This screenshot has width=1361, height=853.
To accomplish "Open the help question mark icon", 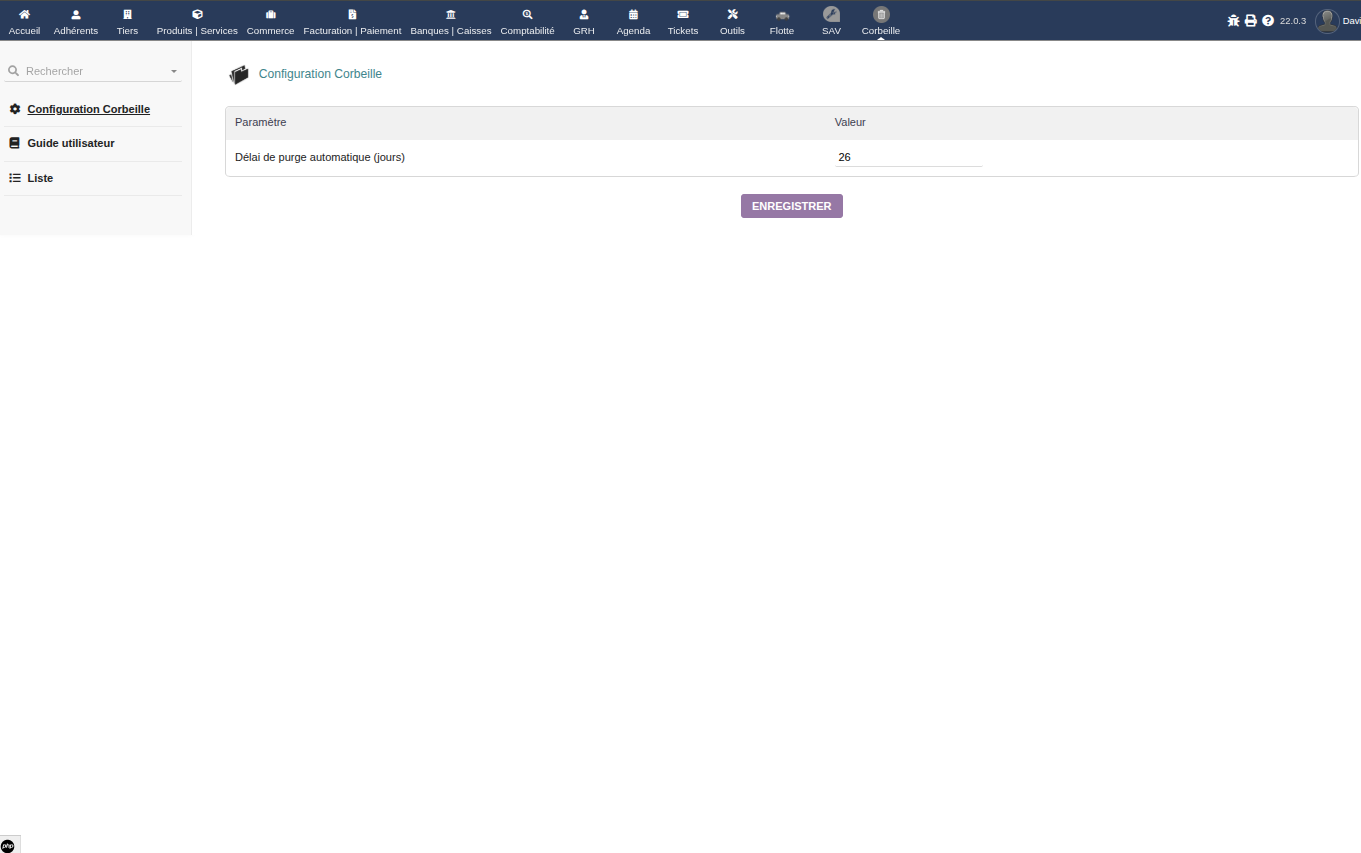I will [1268, 20].
